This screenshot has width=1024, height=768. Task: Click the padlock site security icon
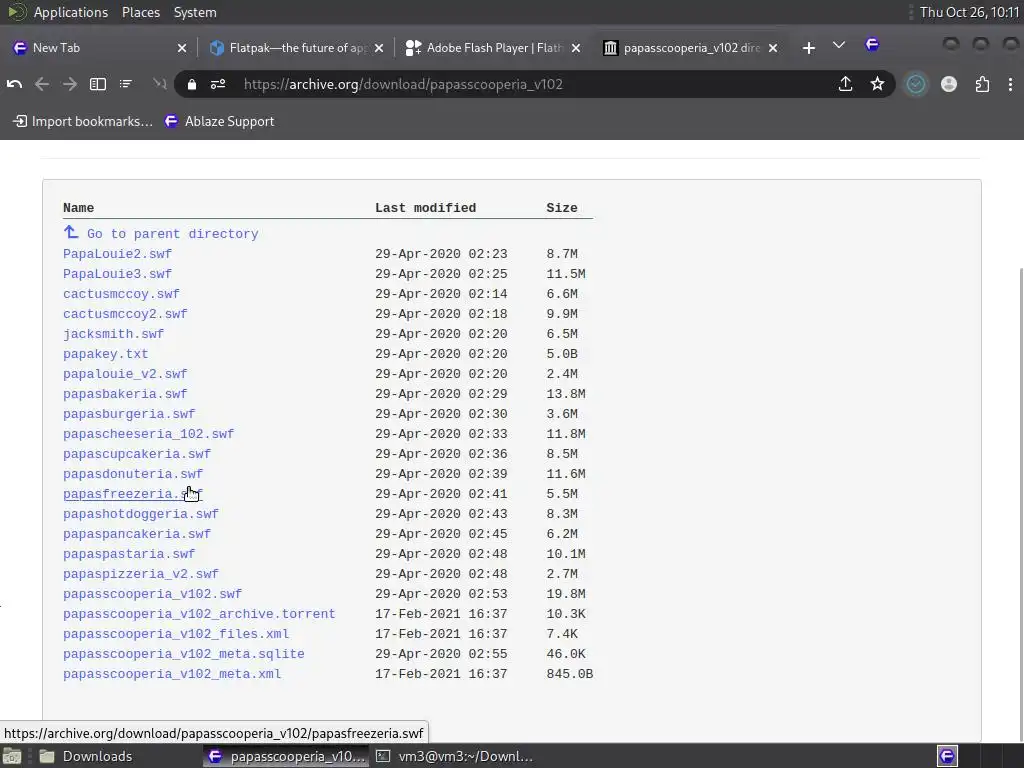coord(191,84)
